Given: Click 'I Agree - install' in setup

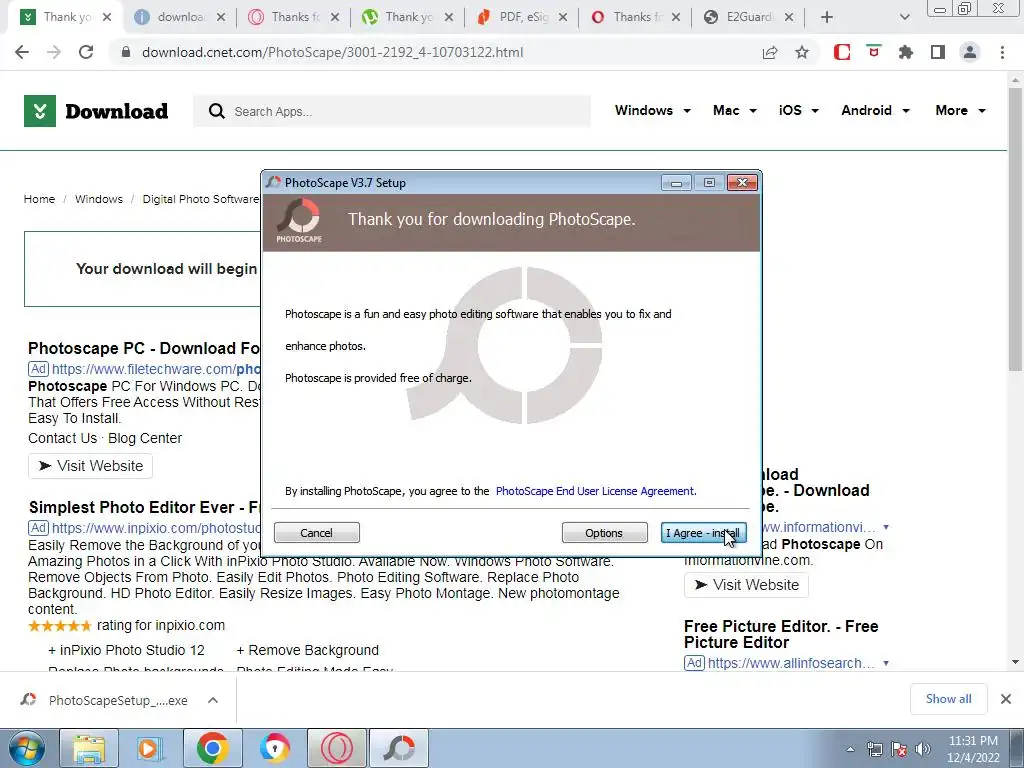Looking at the screenshot, I should 703,533.
